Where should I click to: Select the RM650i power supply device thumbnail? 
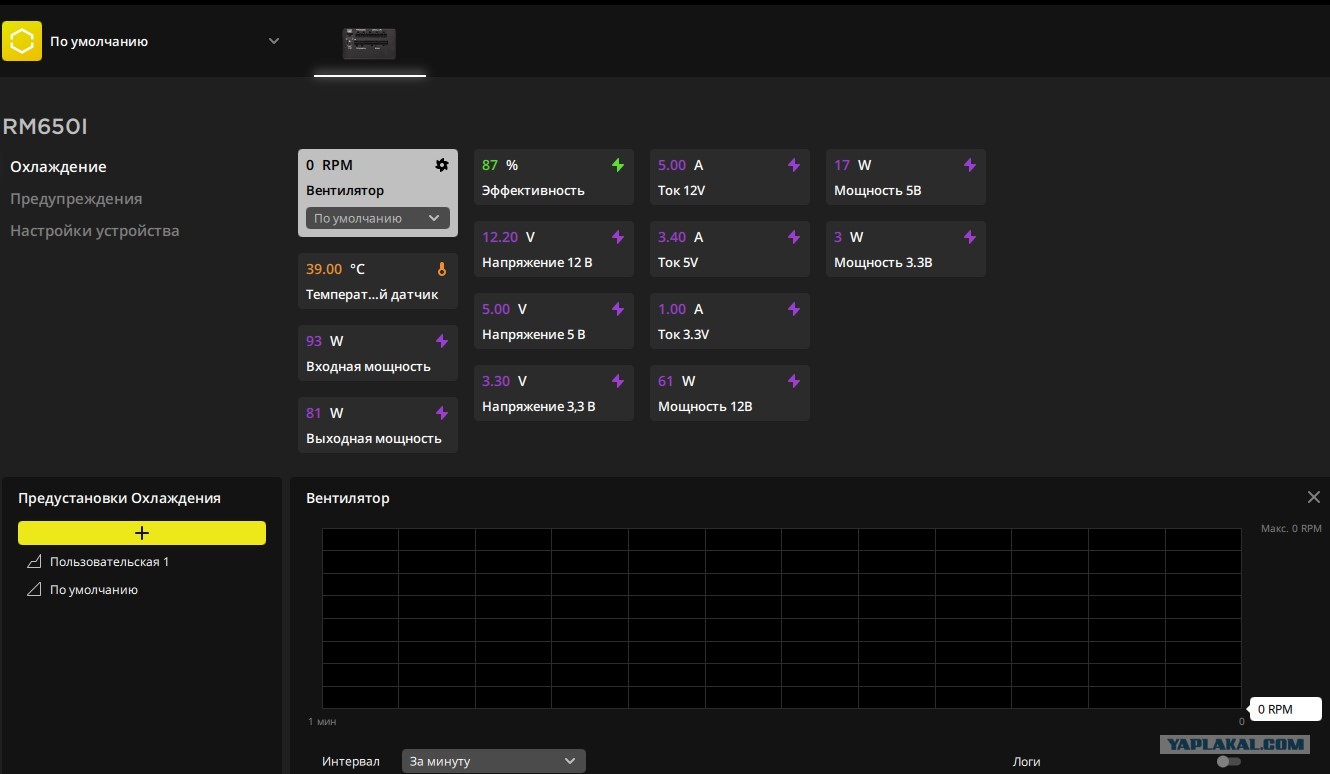pyautogui.click(x=370, y=44)
